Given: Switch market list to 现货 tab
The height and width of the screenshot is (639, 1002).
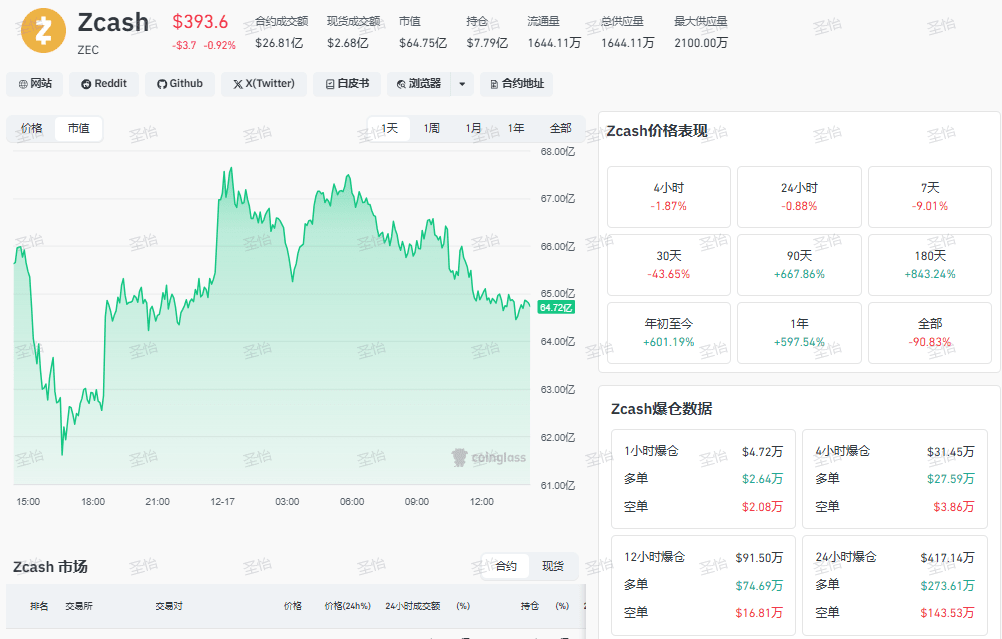Looking at the screenshot, I should point(553,566).
